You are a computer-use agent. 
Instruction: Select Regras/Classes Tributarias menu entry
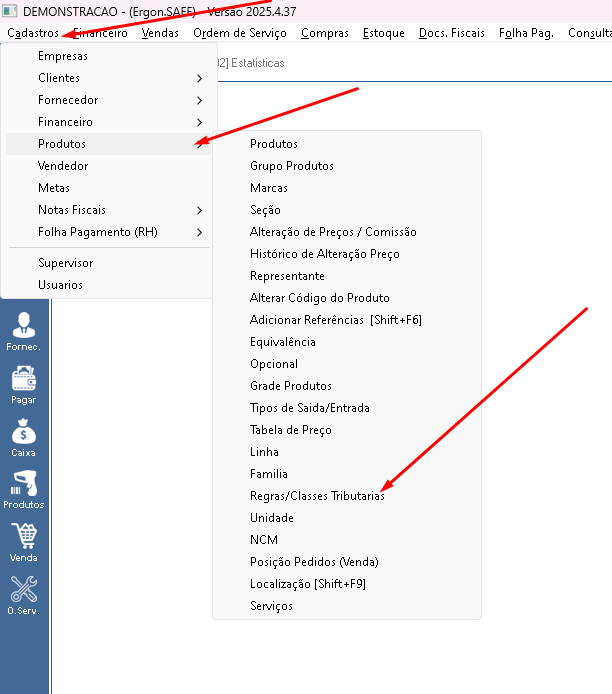point(317,496)
